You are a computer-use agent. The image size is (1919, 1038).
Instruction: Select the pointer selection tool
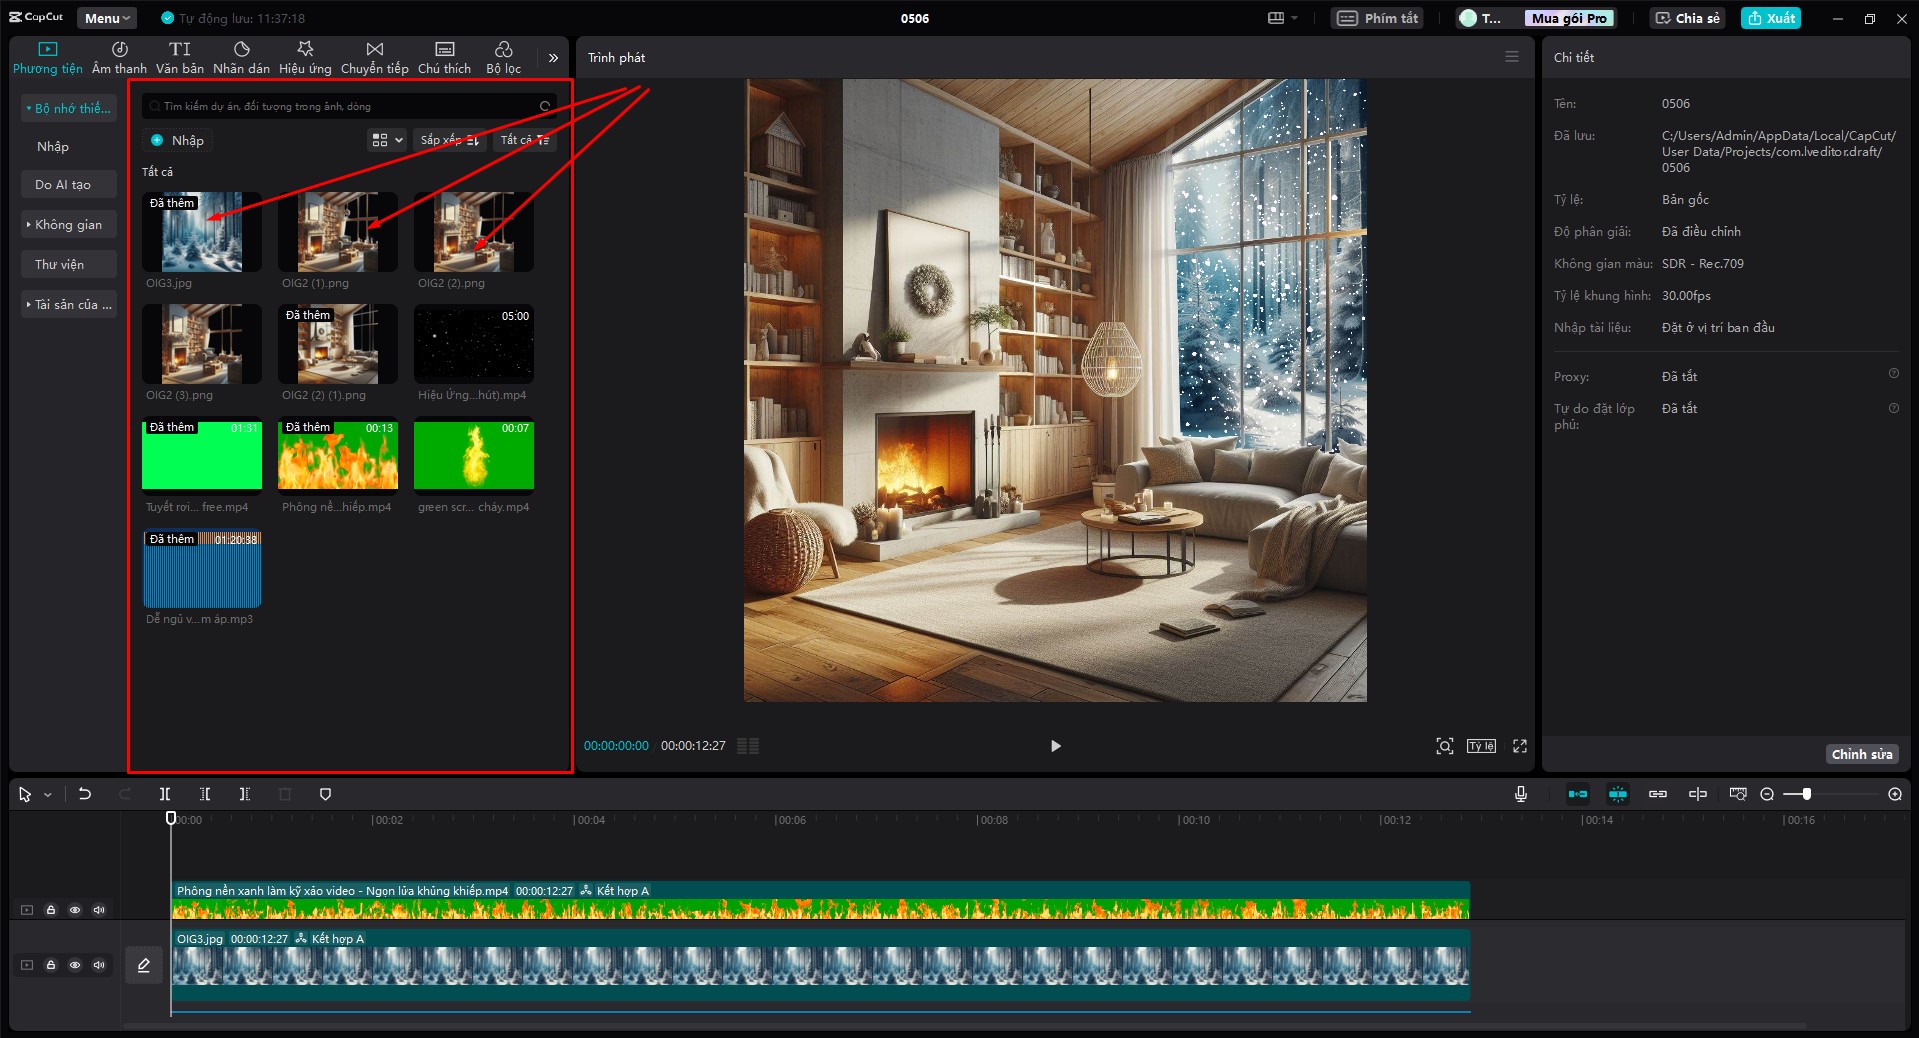25,794
